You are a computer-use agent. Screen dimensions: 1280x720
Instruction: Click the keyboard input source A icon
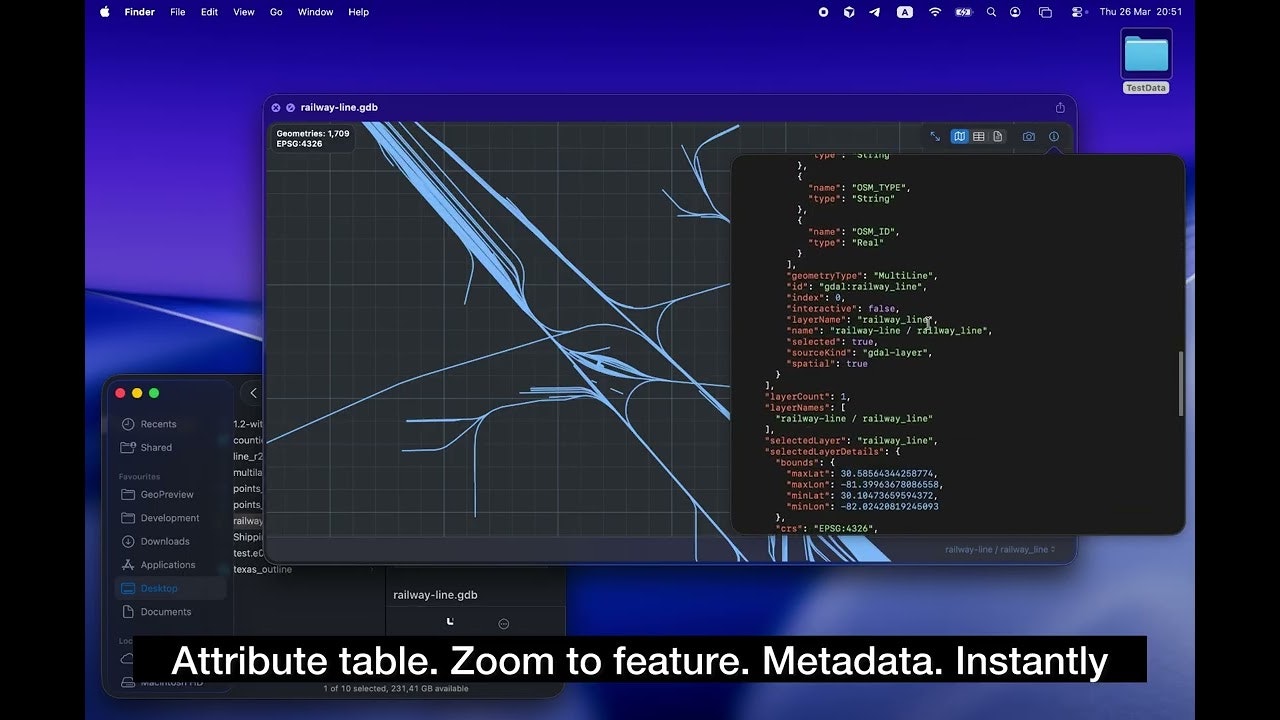[x=905, y=12]
